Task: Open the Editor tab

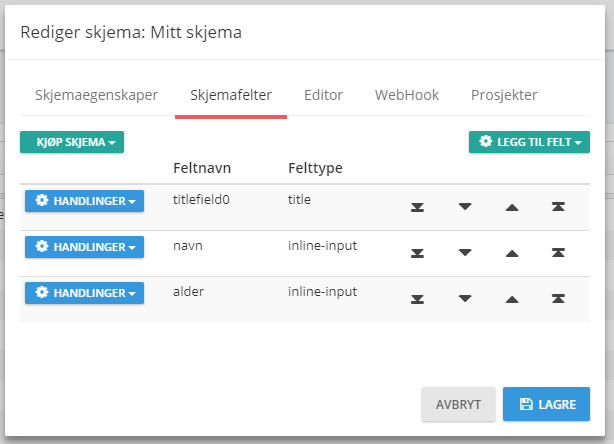Action: (323, 95)
